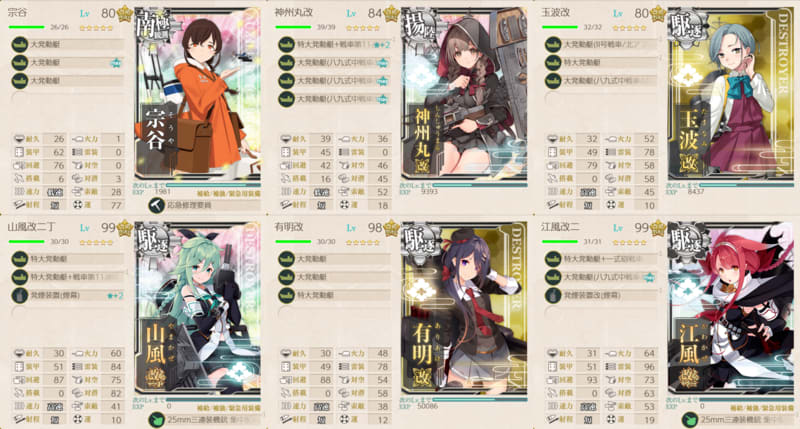Click the repair personnel icon under Soya's card

click(156, 205)
